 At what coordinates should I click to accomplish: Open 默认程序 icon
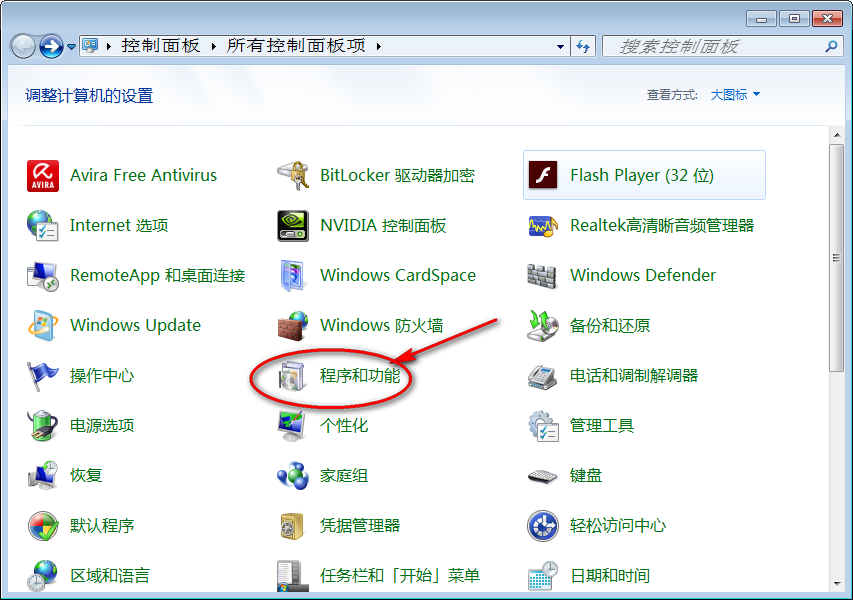tap(43, 526)
